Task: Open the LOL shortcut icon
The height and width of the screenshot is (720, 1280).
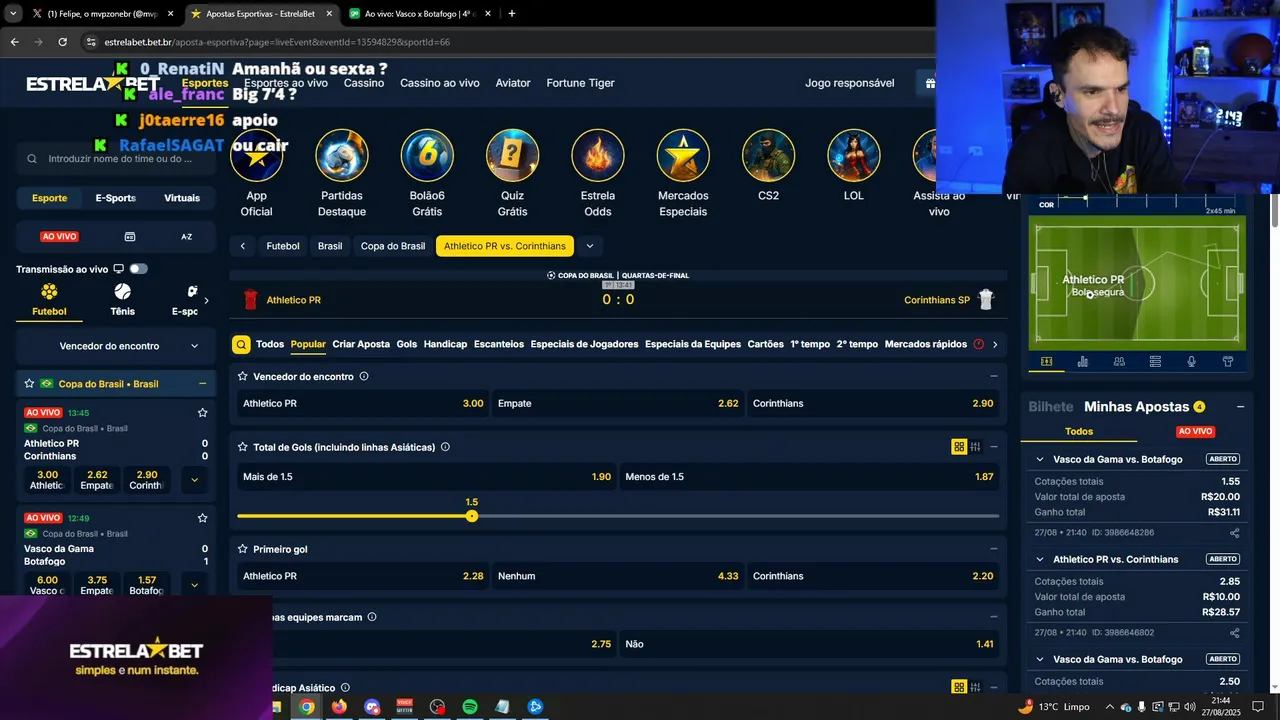Action: point(853,155)
